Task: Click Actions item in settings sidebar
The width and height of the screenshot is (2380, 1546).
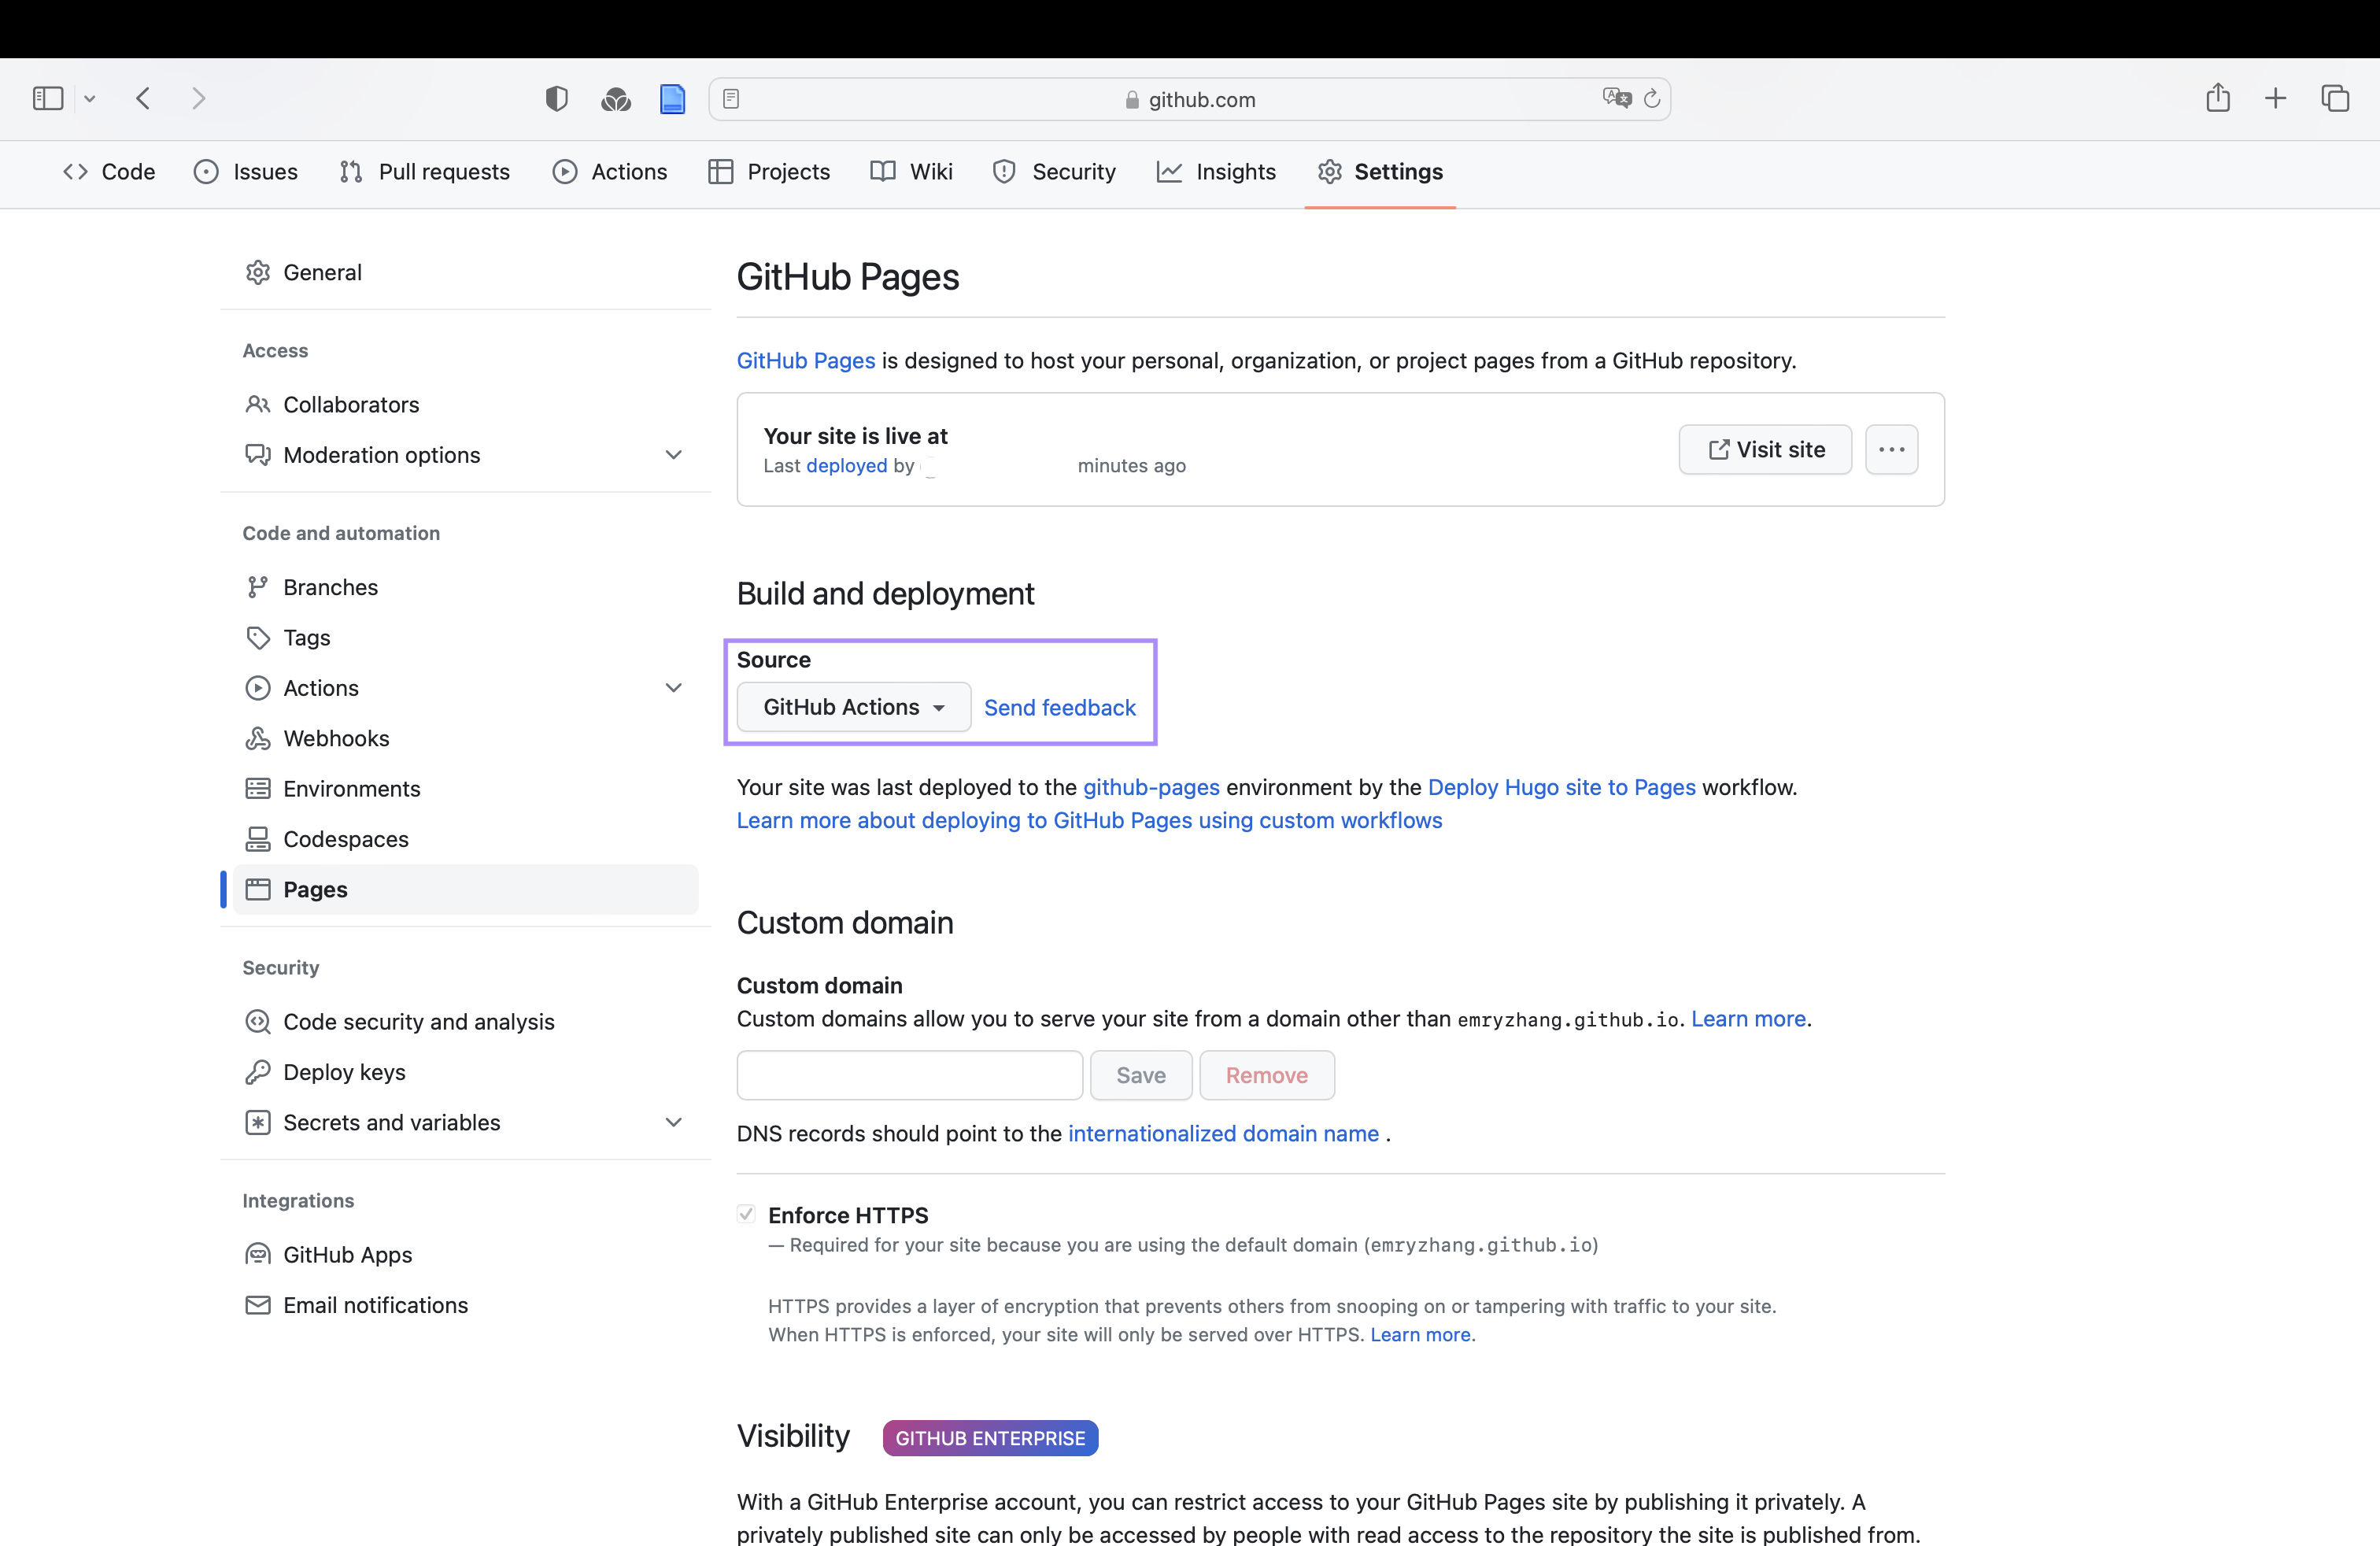Action: tap(465, 688)
